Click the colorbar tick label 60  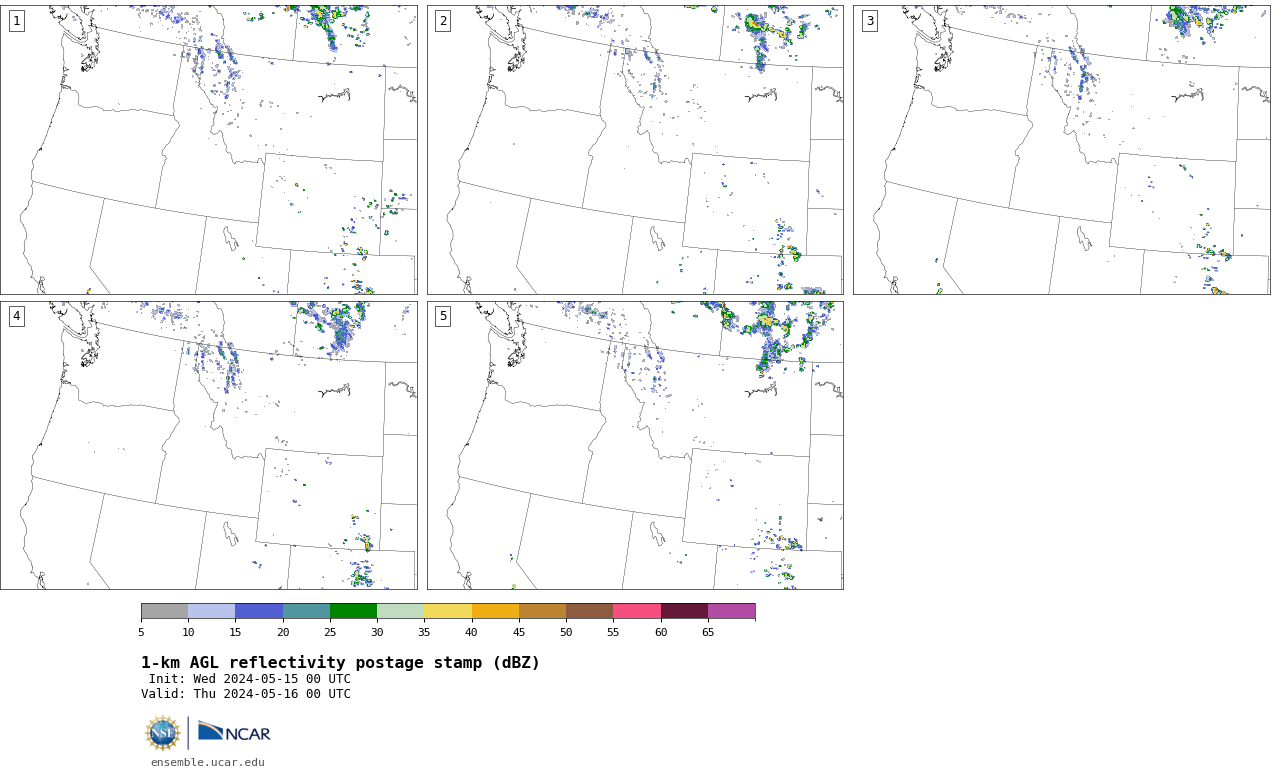coord(661,632)
